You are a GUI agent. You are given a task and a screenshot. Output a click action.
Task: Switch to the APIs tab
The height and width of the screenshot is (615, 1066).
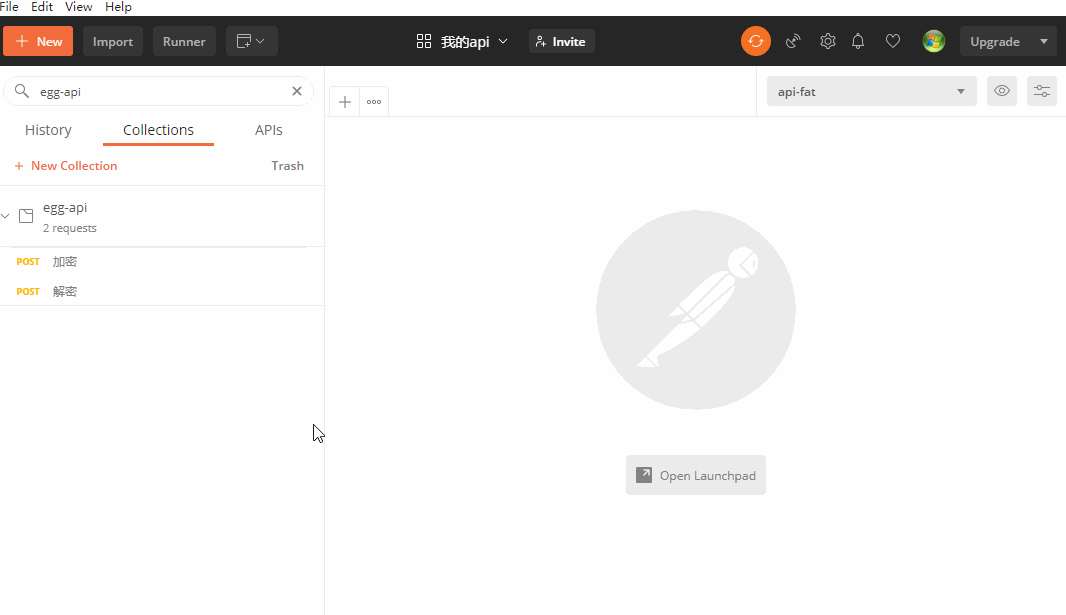coord(269,130)
